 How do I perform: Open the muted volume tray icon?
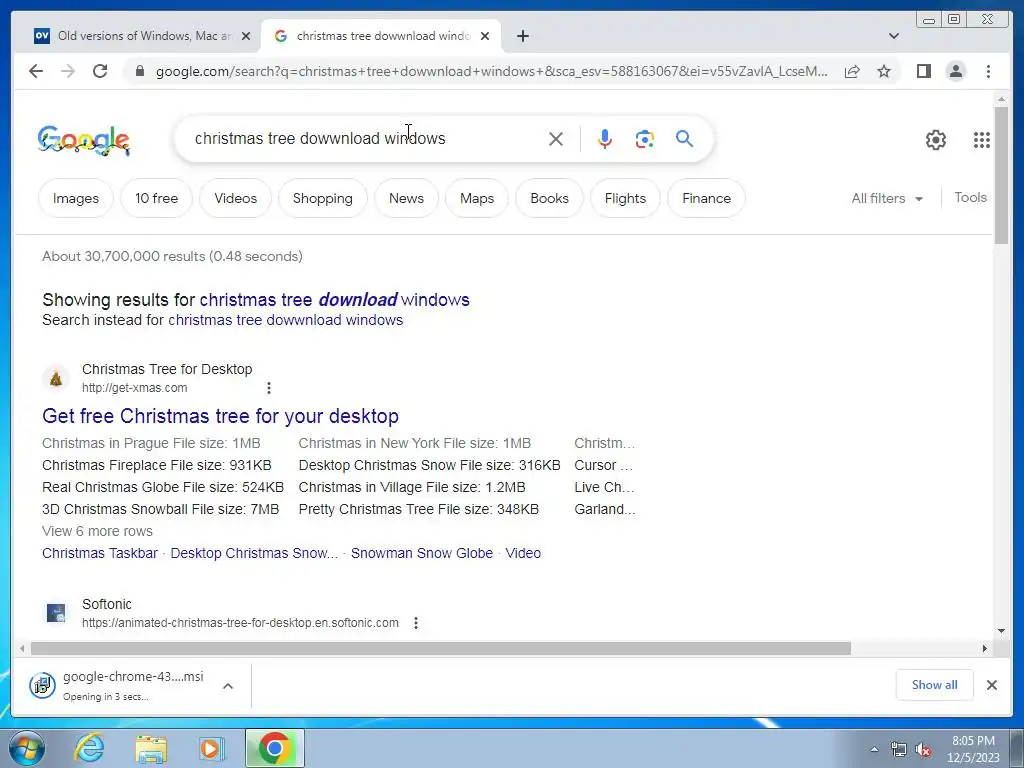coord(923,750)
